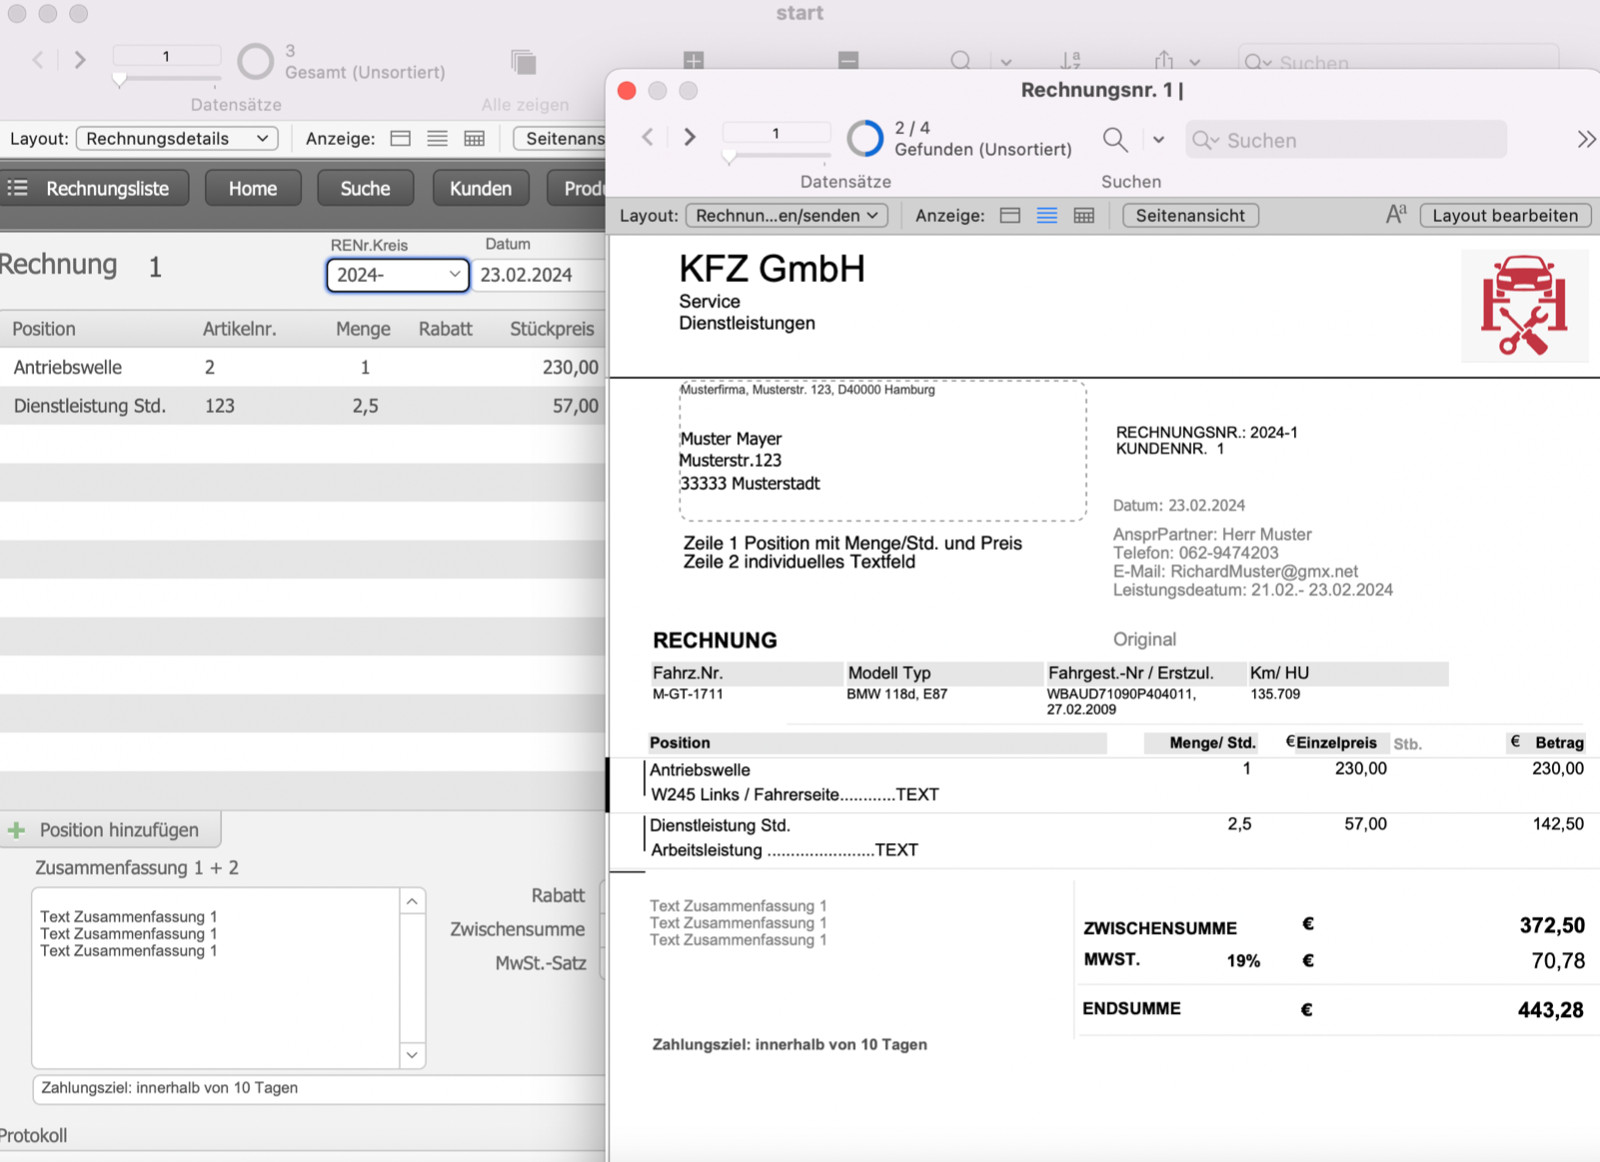The height and width of the screenshot is (1162, 1600).
Task: Open search options chevron next to magnifier
Action: click(x=1158, y=139)
